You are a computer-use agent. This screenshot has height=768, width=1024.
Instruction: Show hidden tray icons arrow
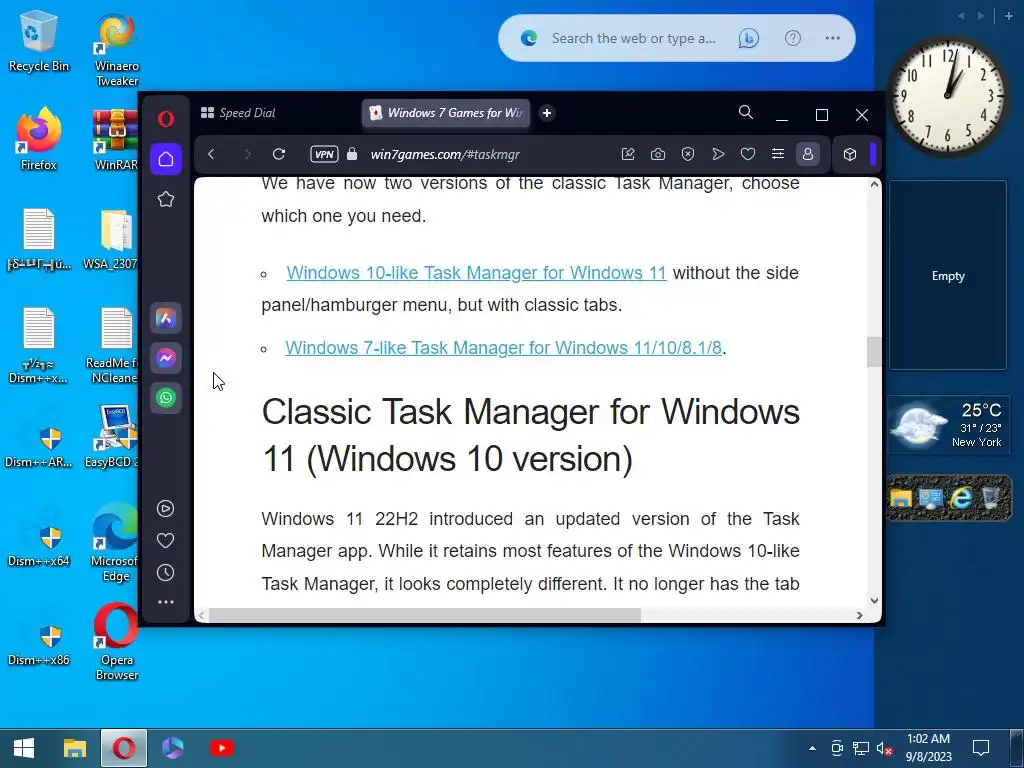click(x=812, y=748)
